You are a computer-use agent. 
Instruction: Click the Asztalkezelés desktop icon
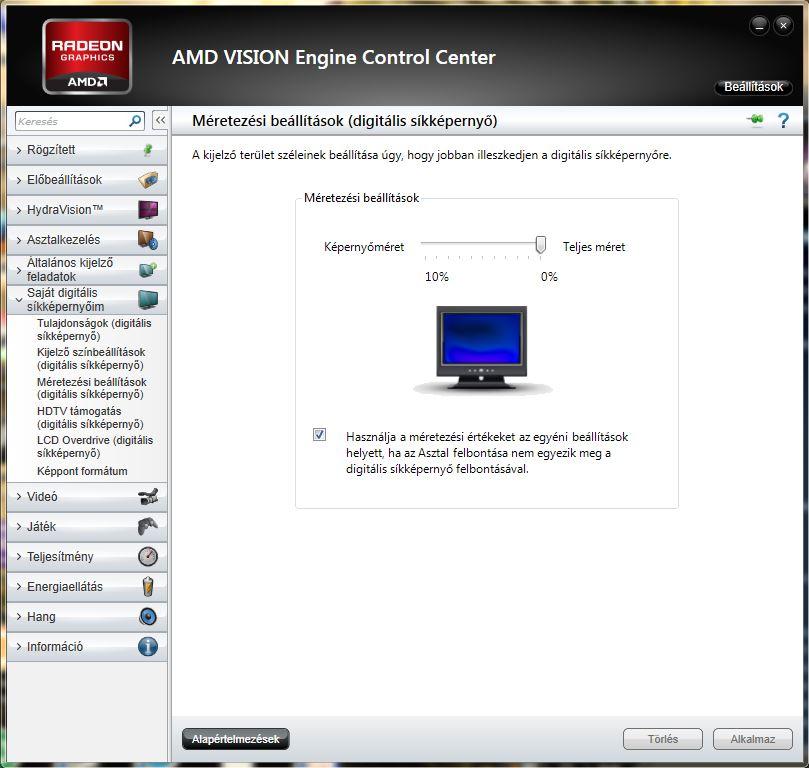148,240
